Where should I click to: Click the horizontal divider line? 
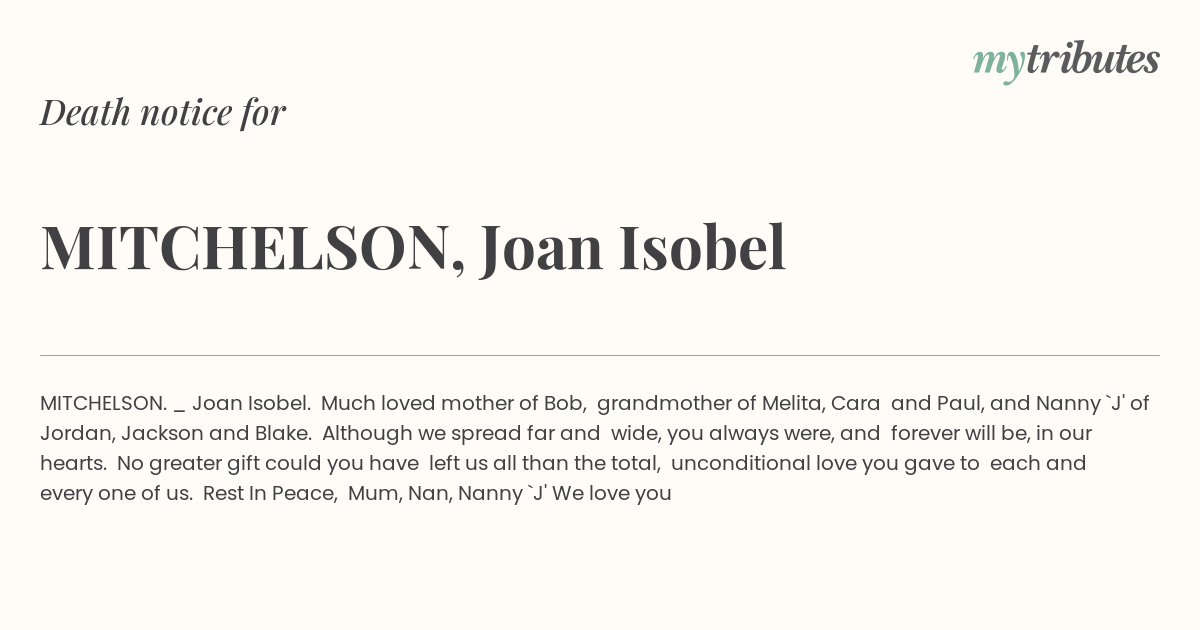(x=600, y=355)
